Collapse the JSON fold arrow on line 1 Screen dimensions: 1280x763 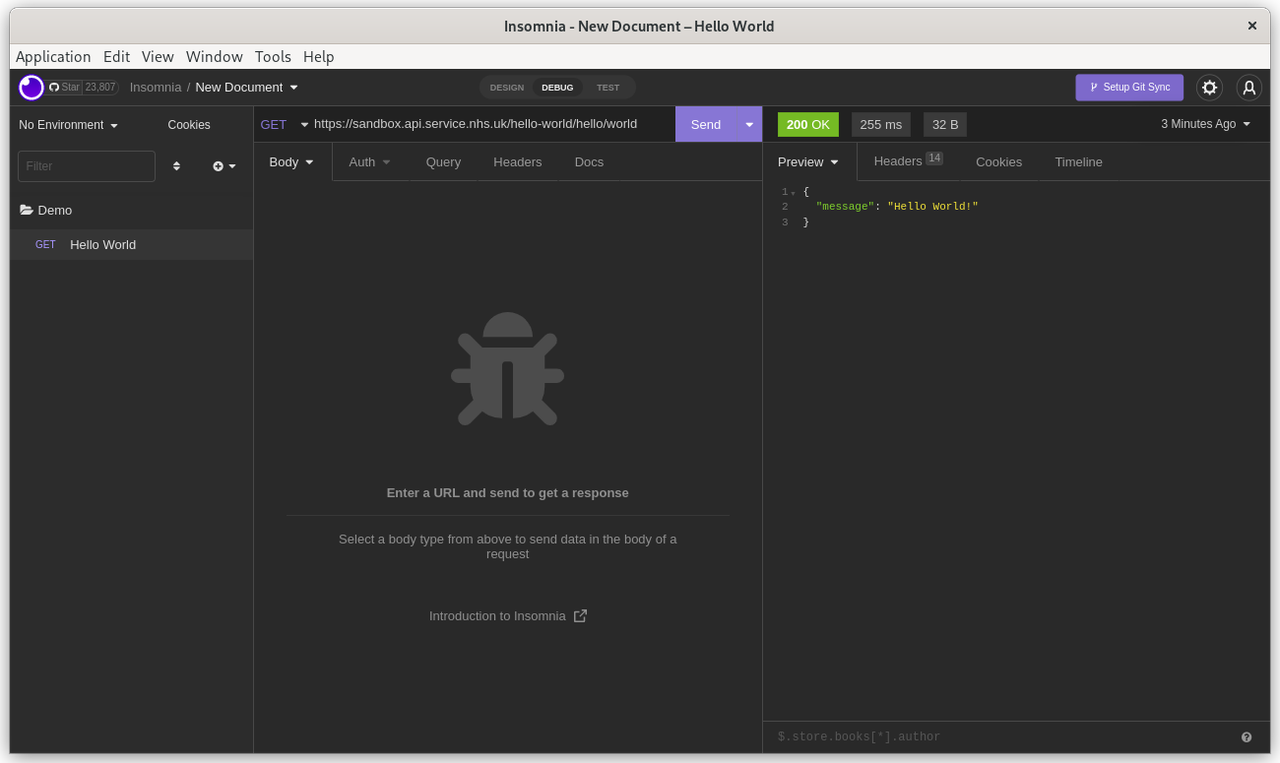[793, 192]
